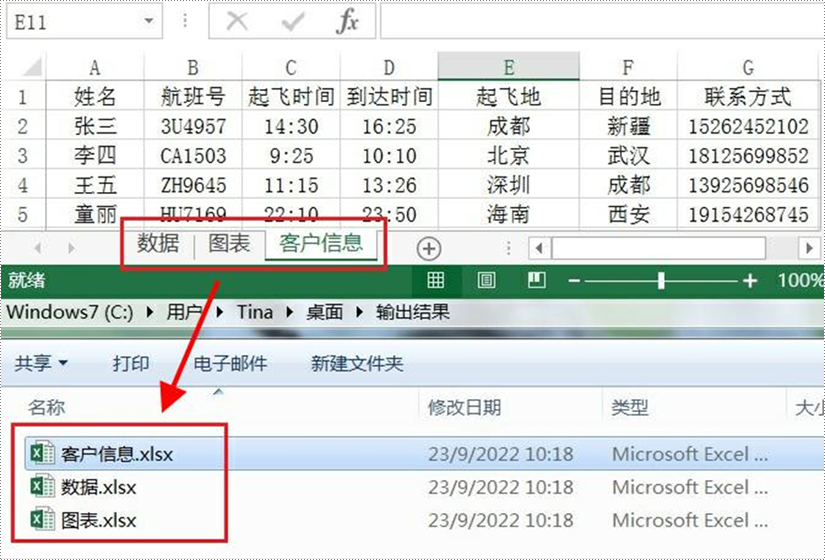
Task: Select column E header
Action: (508, 66)
